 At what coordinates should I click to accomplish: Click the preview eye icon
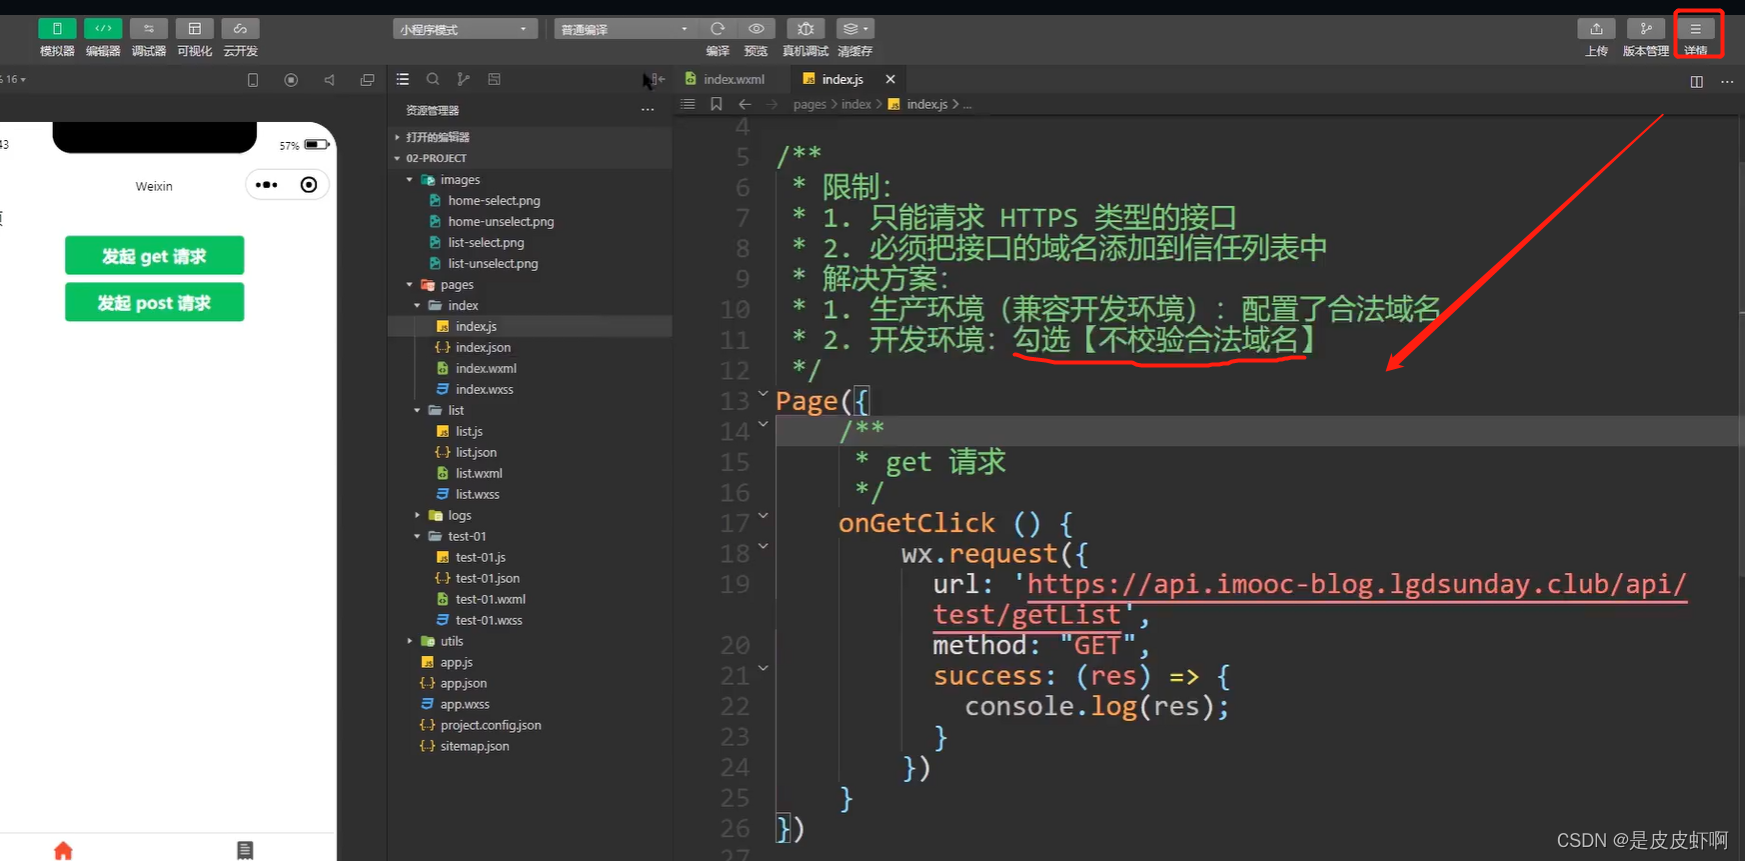coord(756,29)
